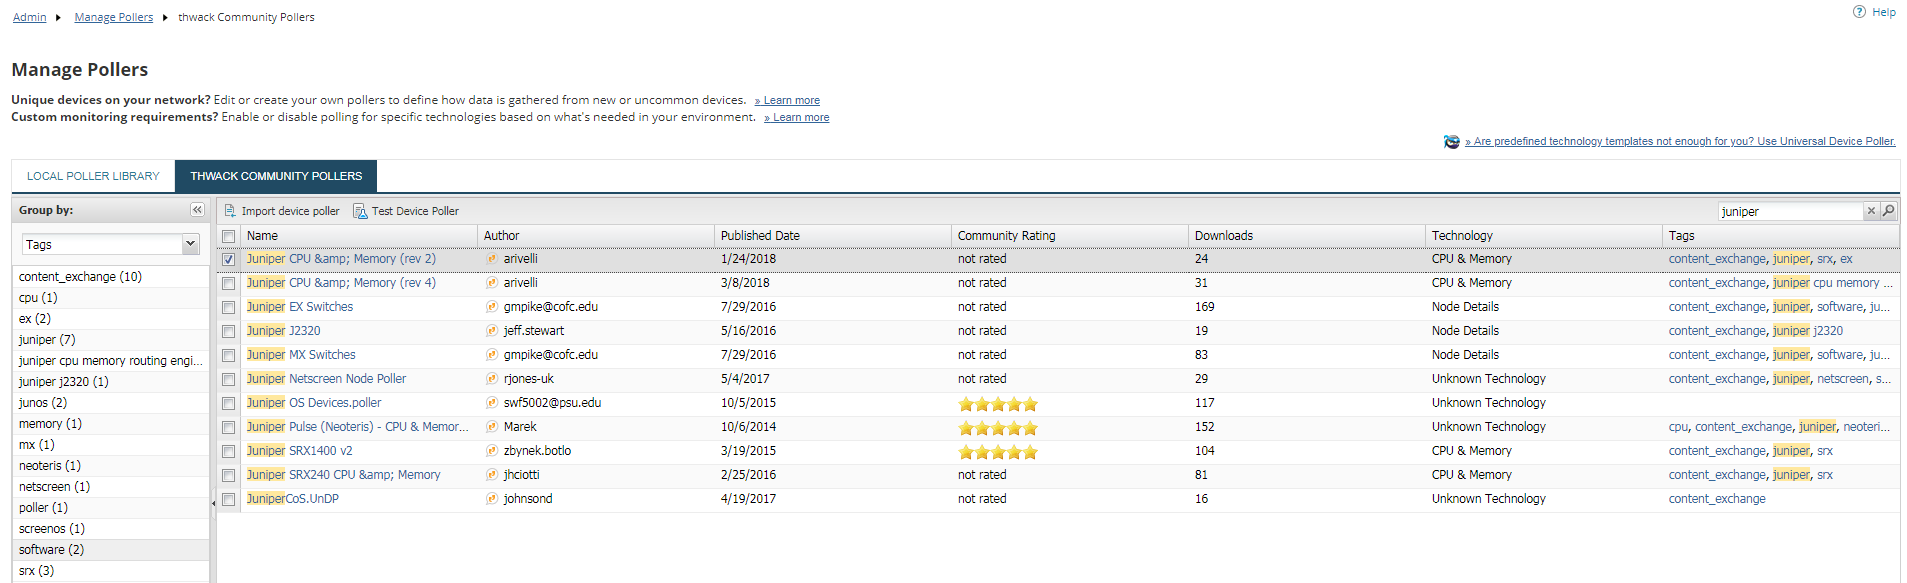Select srx (3) tag group
This screenshot has width=1907, height=583.
(x=36, y=571)
